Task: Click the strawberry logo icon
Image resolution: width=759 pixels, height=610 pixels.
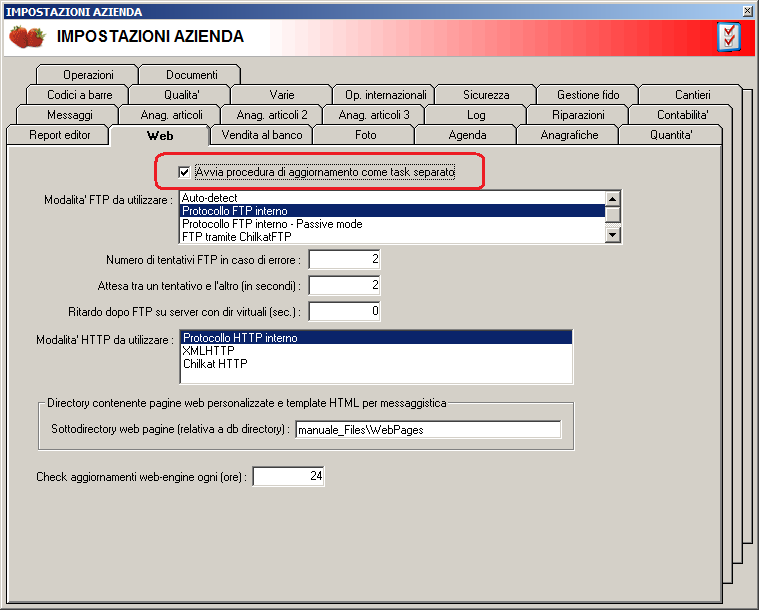Action: tap(27, 37)
